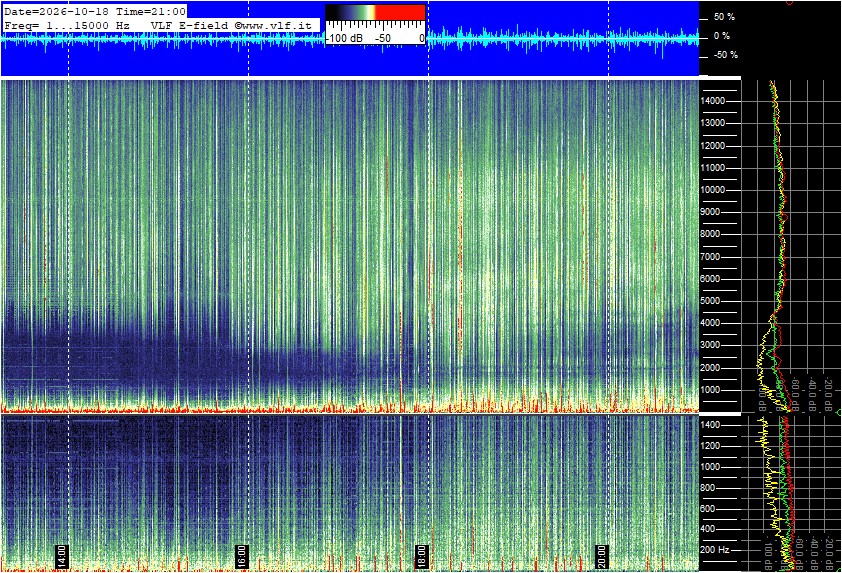This screenshot has width=842, height=573.
Task: Click the 400 label on lower spectrogram axis
Action: pyautogui.click(x=708, y=529)
